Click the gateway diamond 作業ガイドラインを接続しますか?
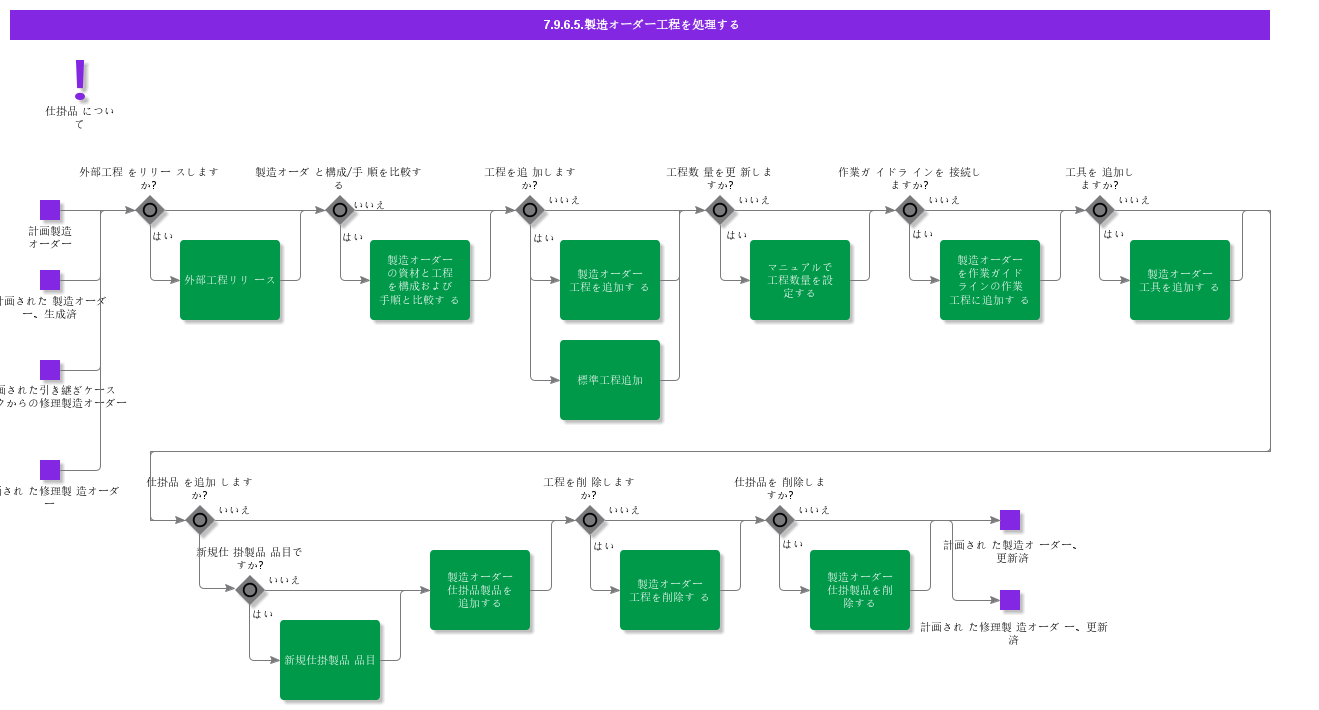Screen dimensions: 1319x710 pos(910,210)
